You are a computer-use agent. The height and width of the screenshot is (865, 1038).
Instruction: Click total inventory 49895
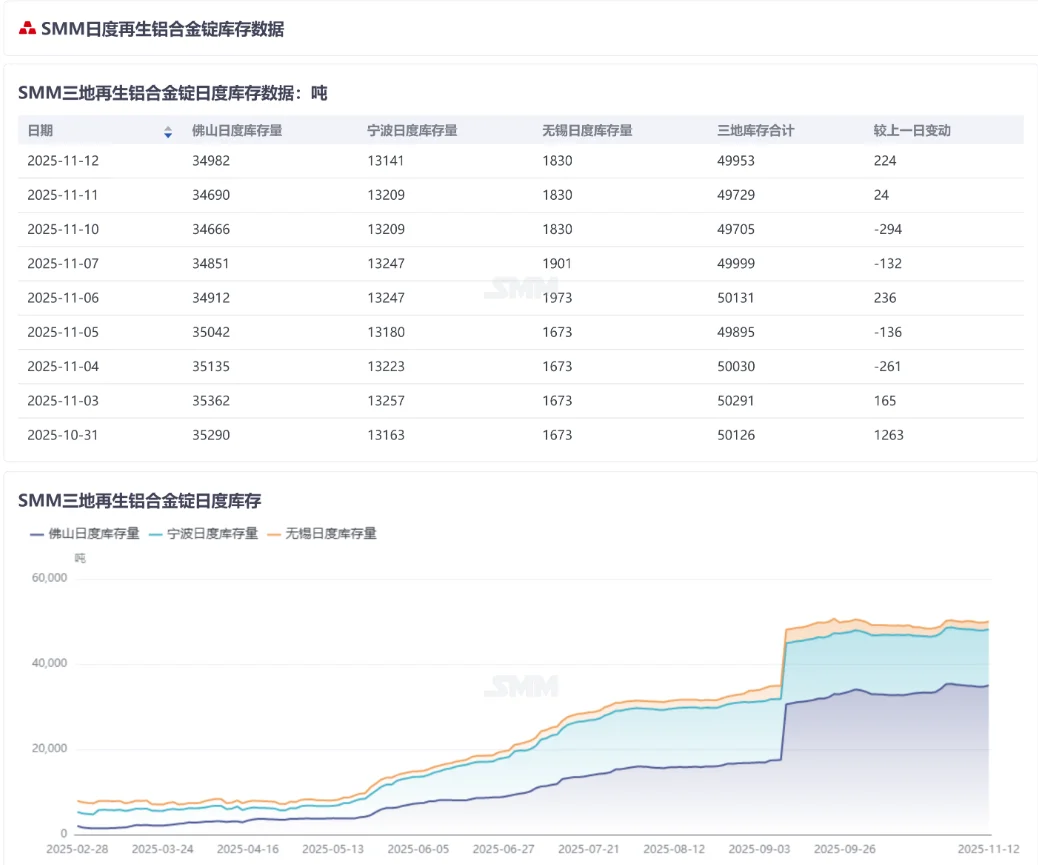tap(736, 332)
